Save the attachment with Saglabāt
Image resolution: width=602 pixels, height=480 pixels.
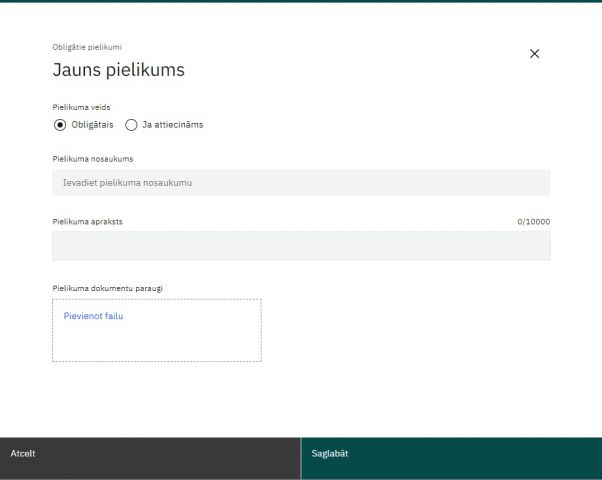tap(451, 454)
